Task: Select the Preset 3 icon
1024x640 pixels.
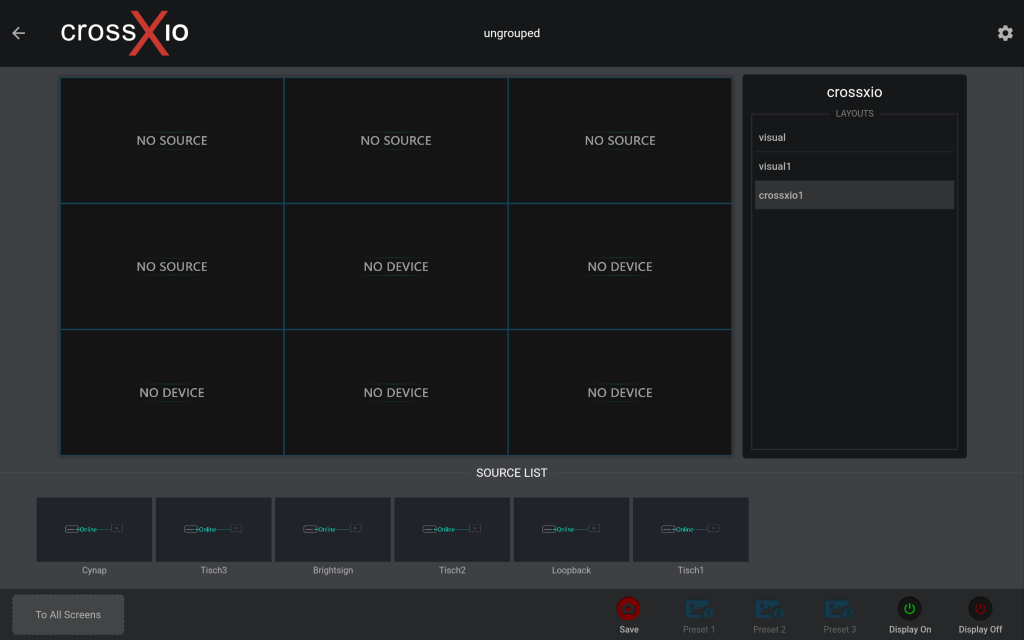Action: 839,608
